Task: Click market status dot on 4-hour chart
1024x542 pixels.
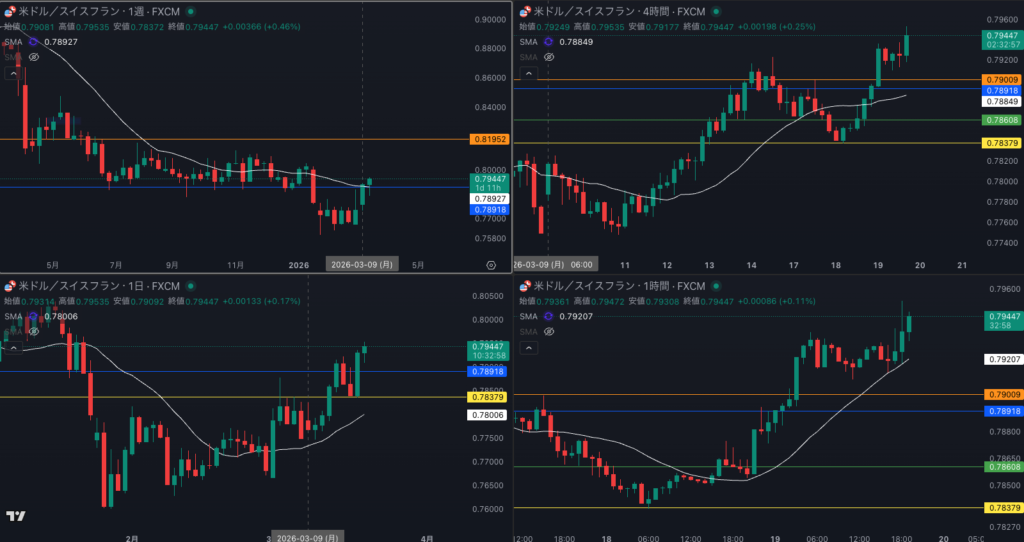Action: [x=716, y=12]
